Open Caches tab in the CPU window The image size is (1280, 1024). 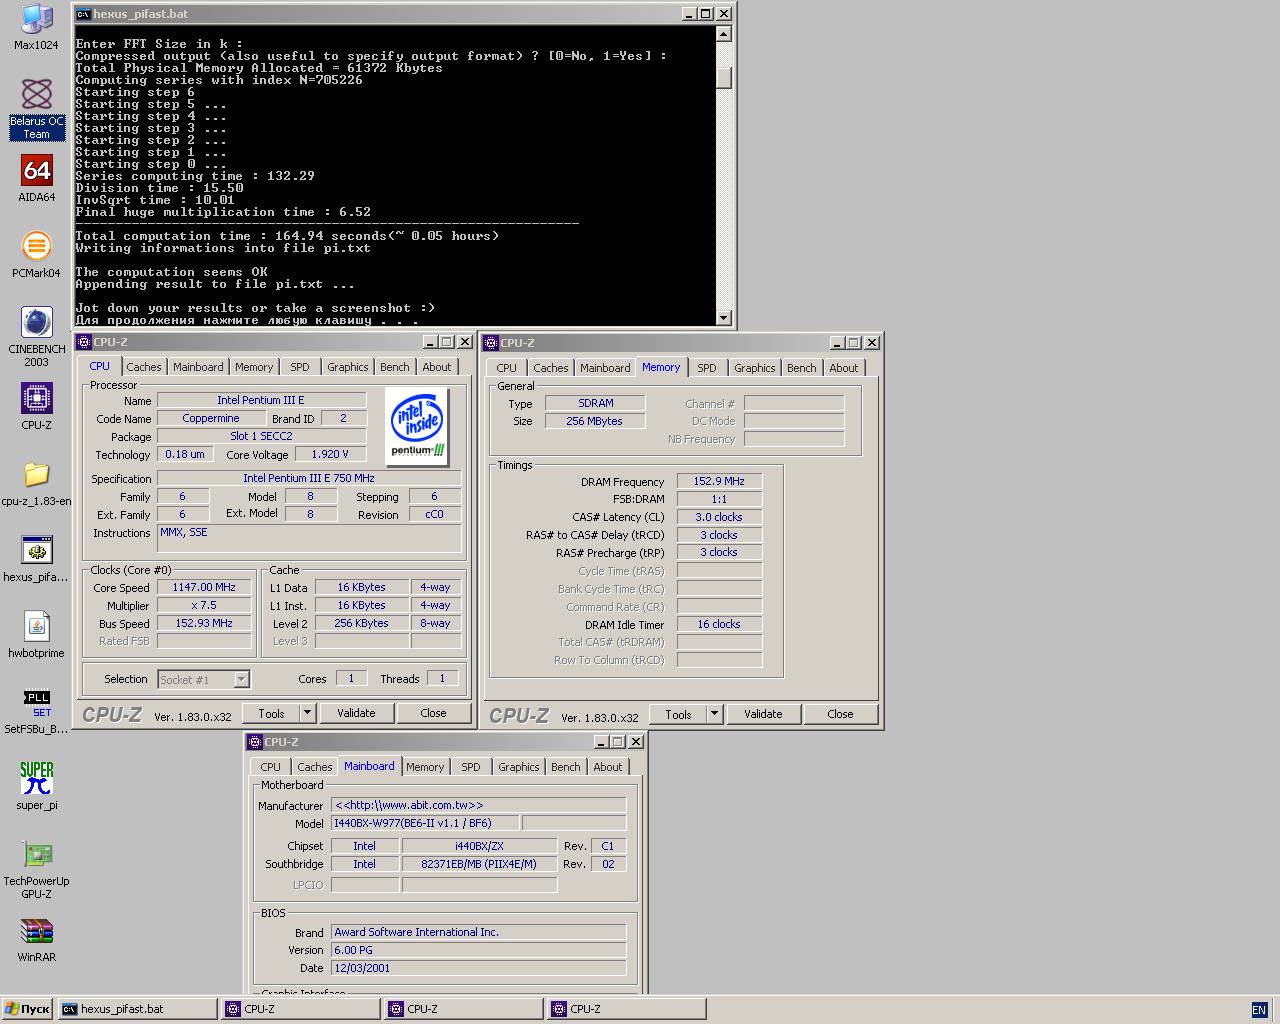144,367
